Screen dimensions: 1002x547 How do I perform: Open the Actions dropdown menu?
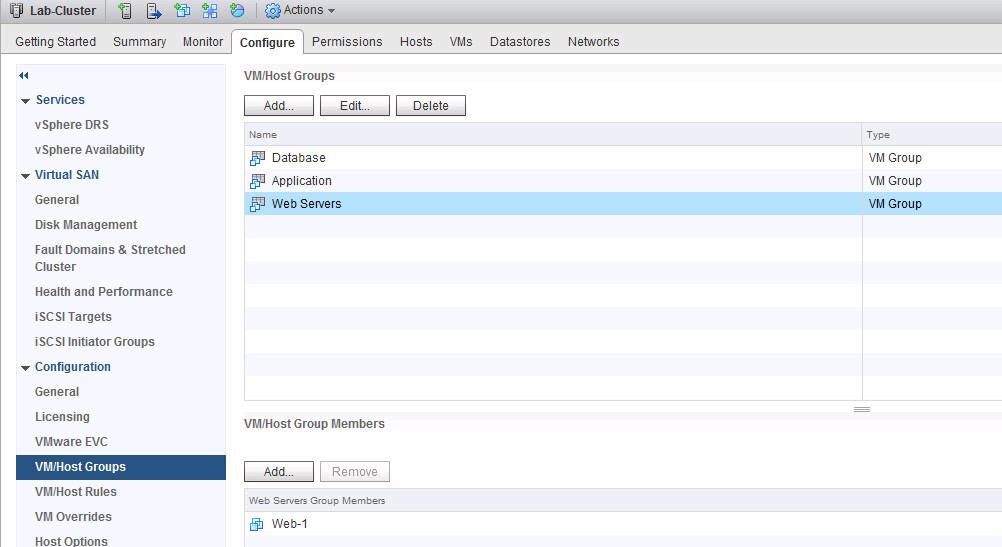[x=300, y=11]
